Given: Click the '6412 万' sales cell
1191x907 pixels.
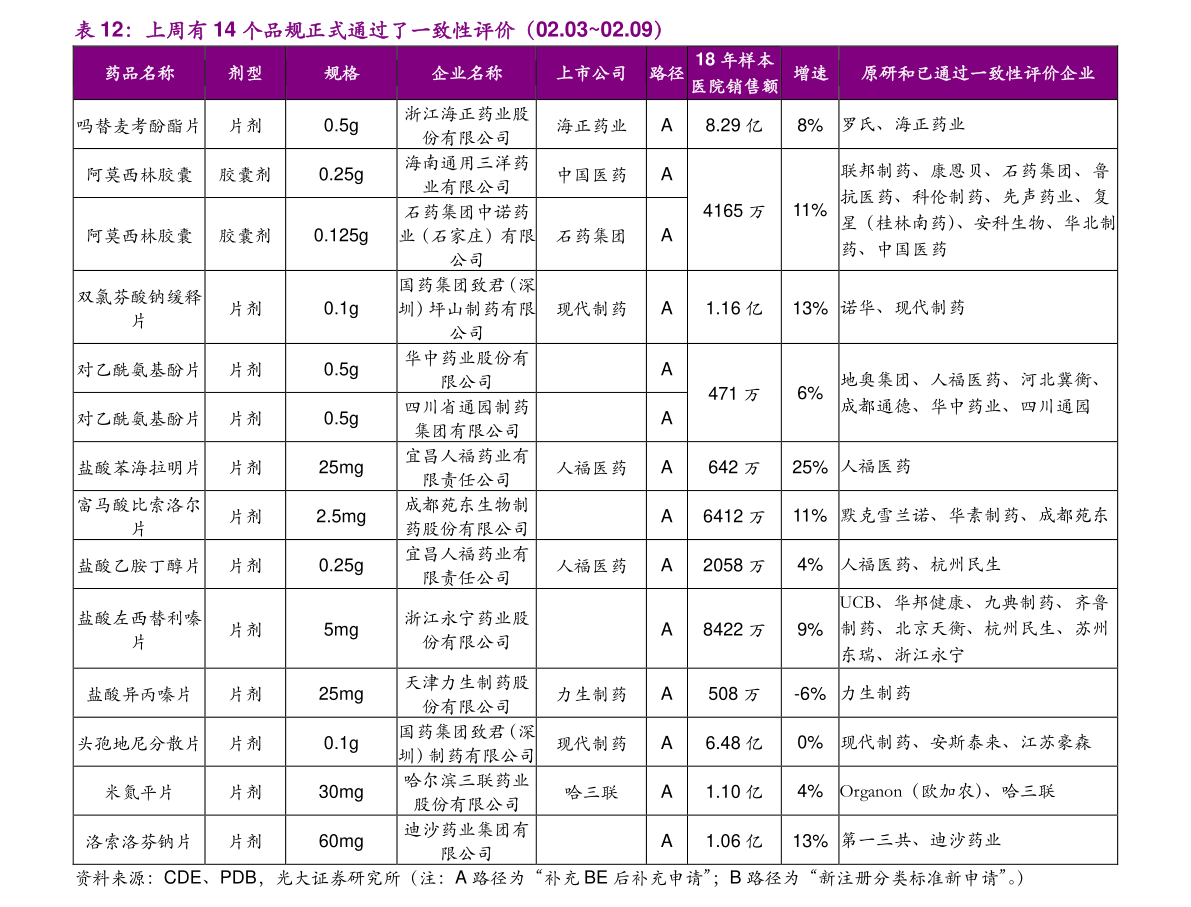Looking at the screenshot, I should point(734,517).
